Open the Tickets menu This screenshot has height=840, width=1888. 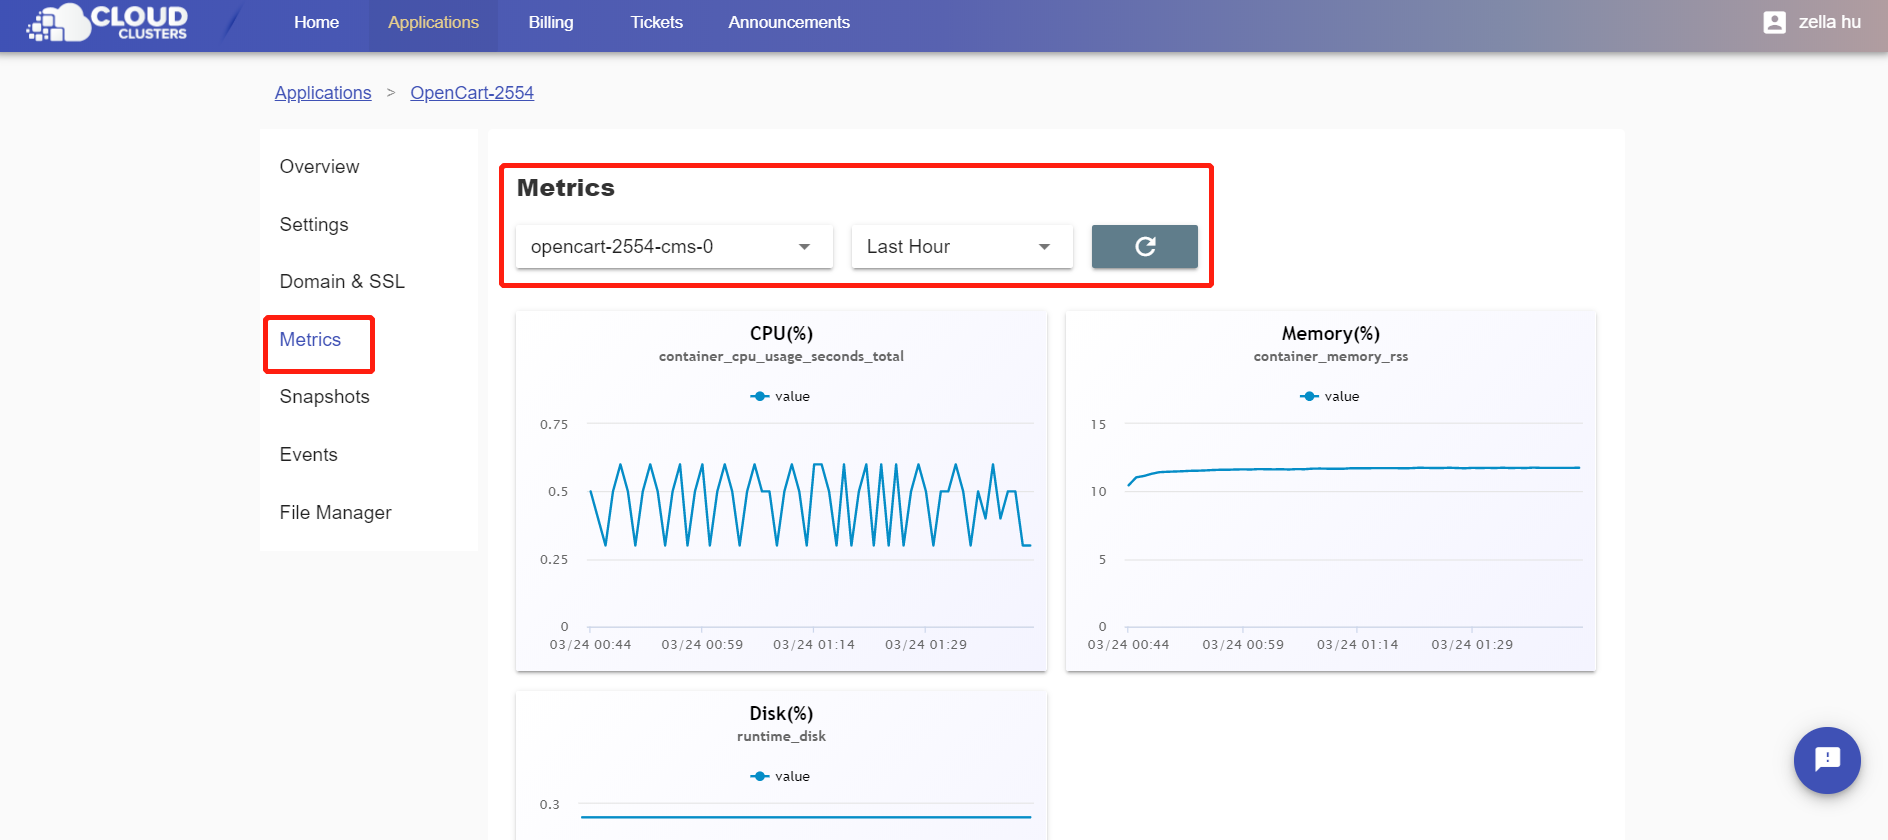(x=656, y=22)
